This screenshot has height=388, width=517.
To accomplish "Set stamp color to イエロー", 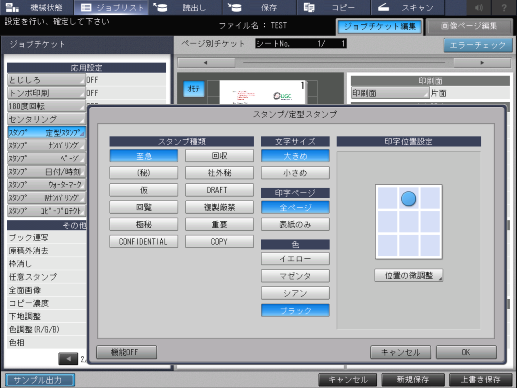I will pos(295,259).
